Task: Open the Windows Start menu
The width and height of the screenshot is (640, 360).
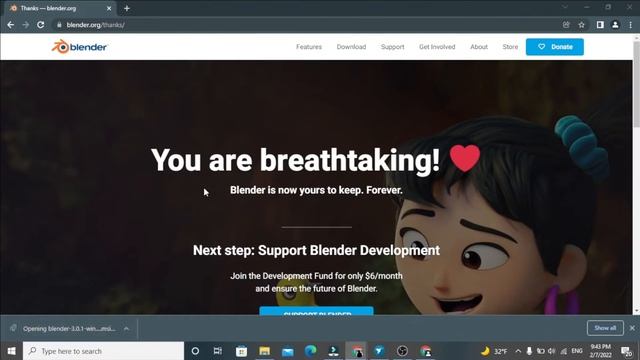Action: pyautogui.click(x=11, y=351)
